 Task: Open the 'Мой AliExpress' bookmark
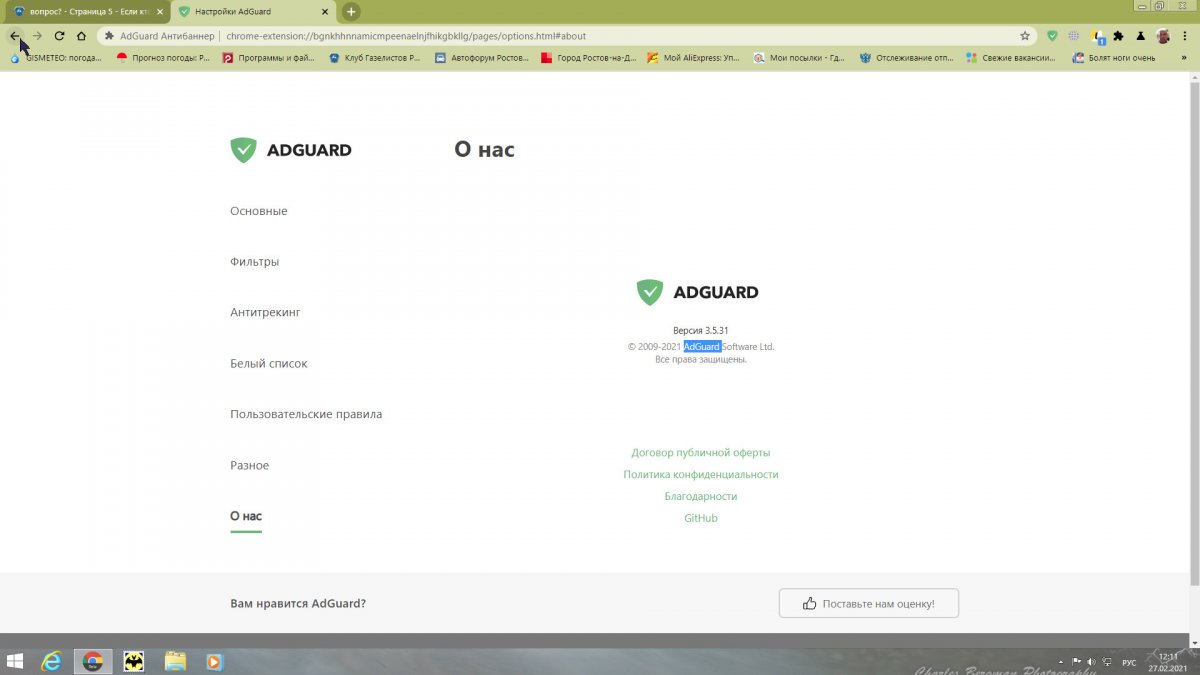click(x=694, y=58)
